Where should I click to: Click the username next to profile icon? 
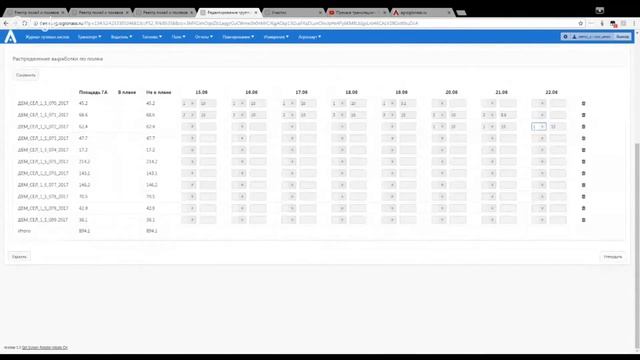(x=594, y=37)
